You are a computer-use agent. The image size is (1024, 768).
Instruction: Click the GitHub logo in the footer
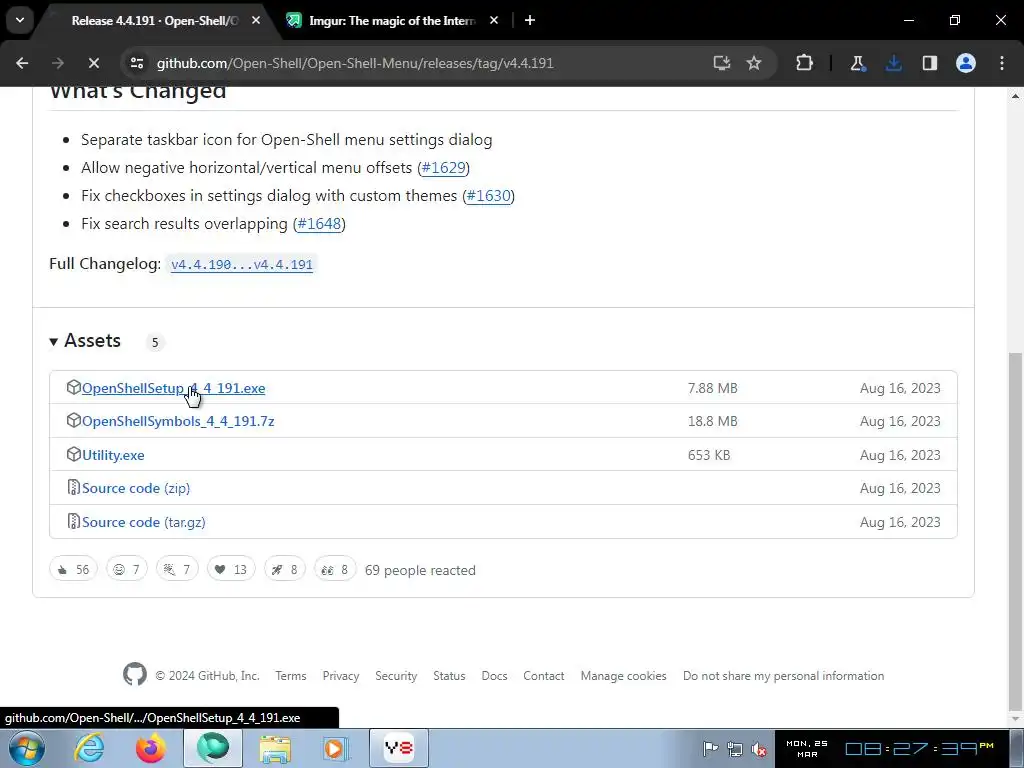coord(135,675)
